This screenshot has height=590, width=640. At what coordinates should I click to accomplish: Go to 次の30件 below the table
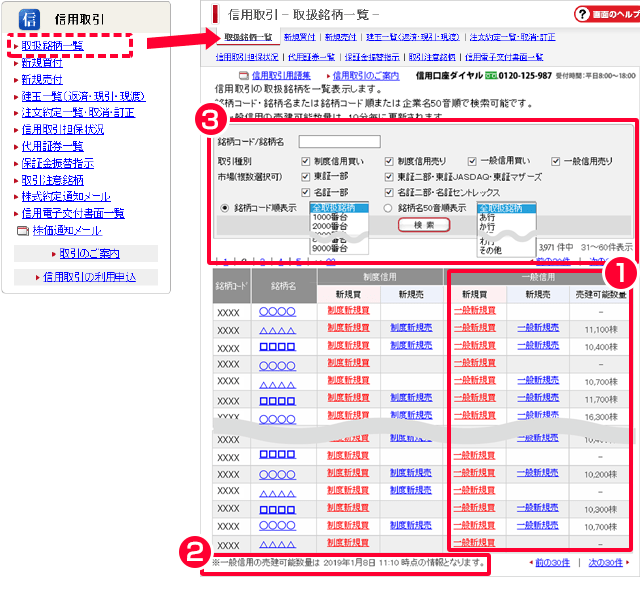pyautogui.click(x=605, y=563)
